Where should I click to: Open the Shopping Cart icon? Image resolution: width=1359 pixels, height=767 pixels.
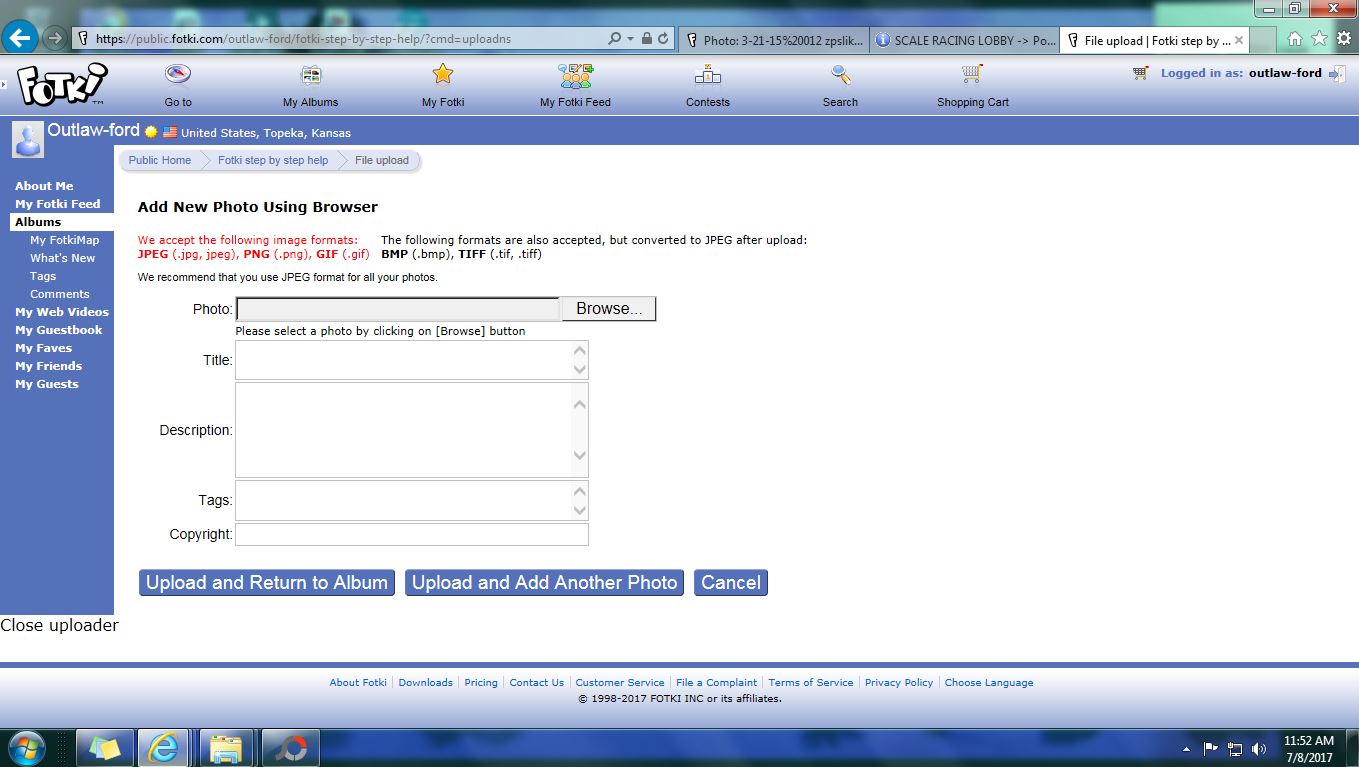972,75
